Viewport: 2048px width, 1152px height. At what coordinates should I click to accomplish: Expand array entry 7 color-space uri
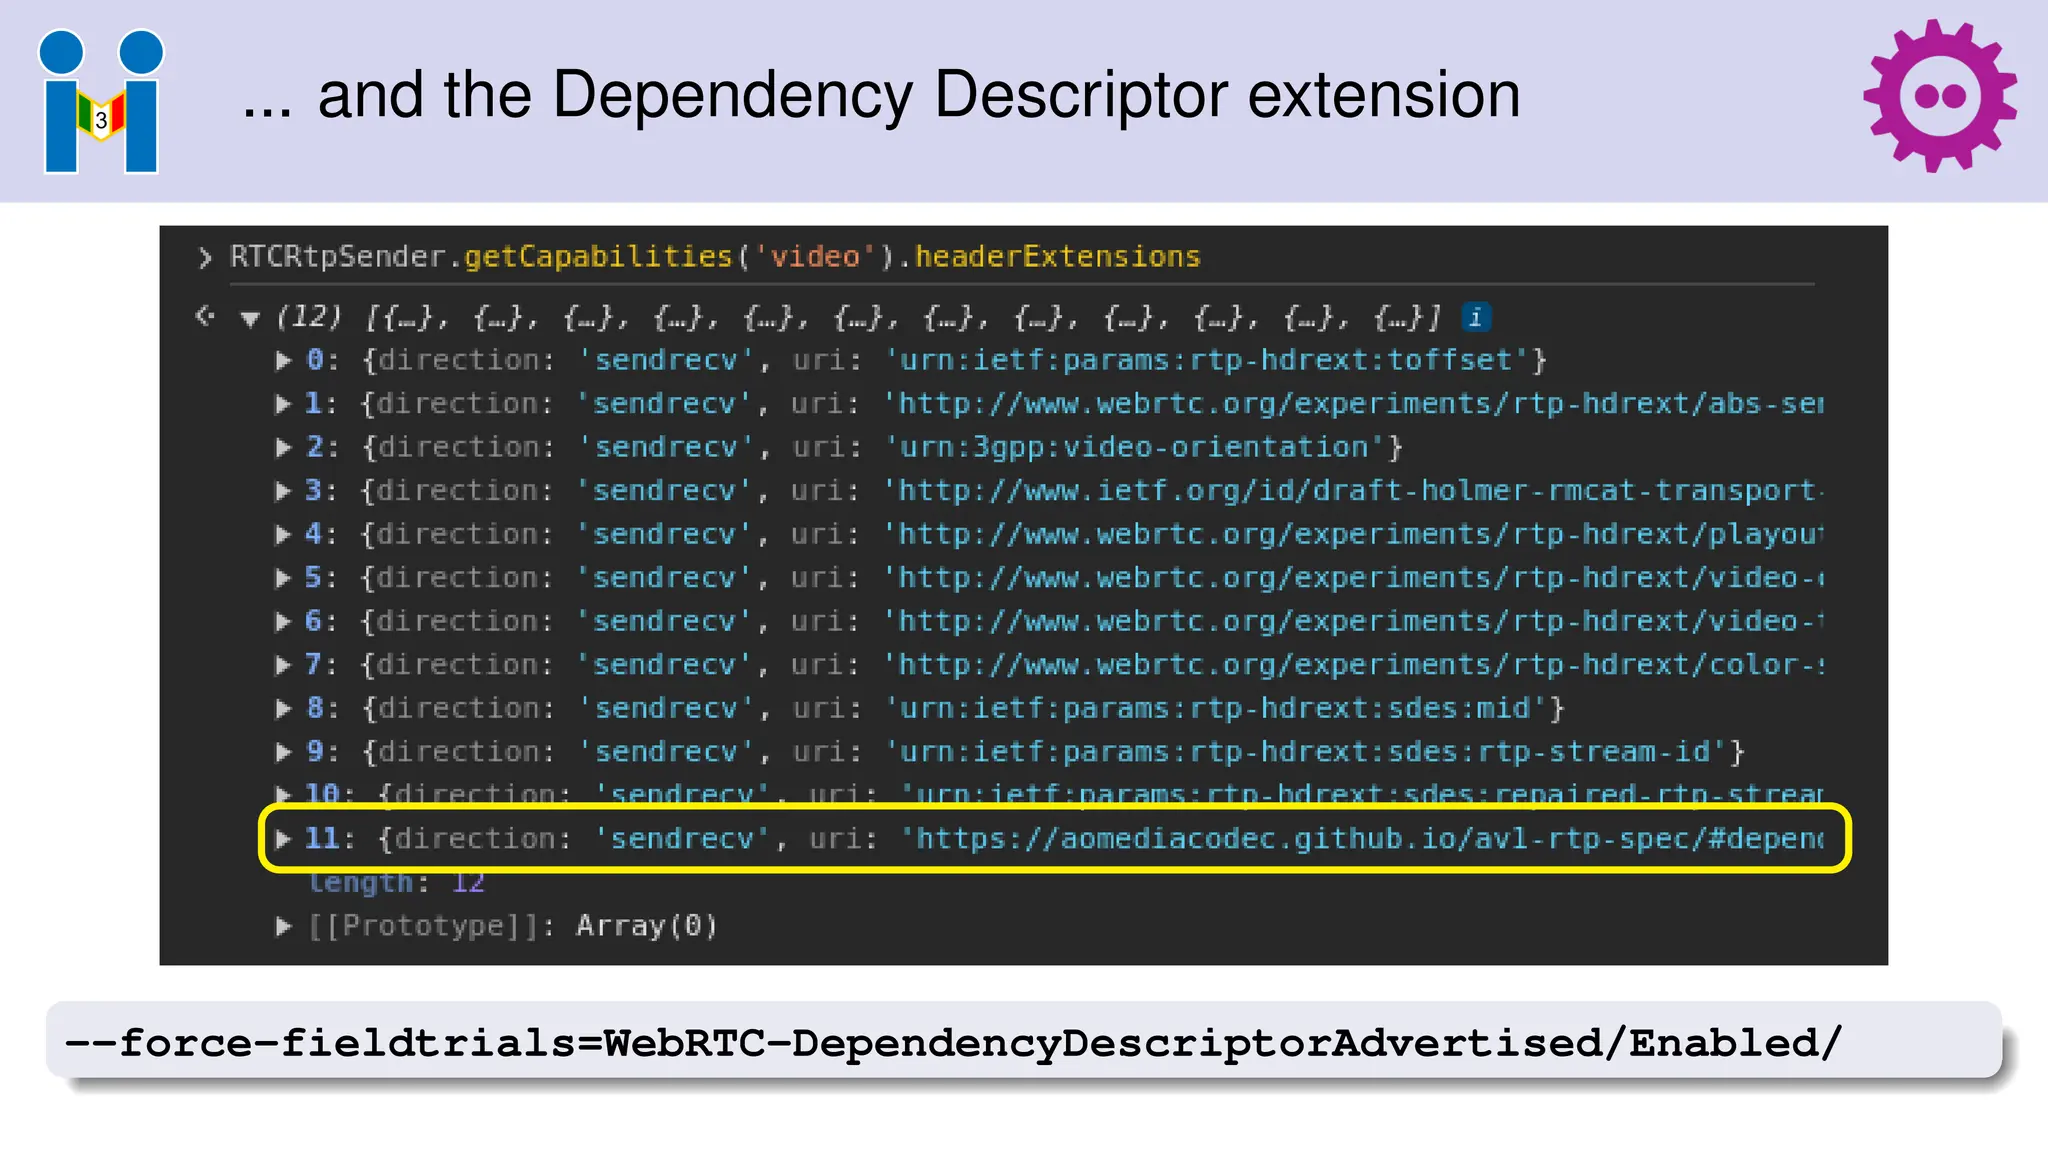coord(284,665)
